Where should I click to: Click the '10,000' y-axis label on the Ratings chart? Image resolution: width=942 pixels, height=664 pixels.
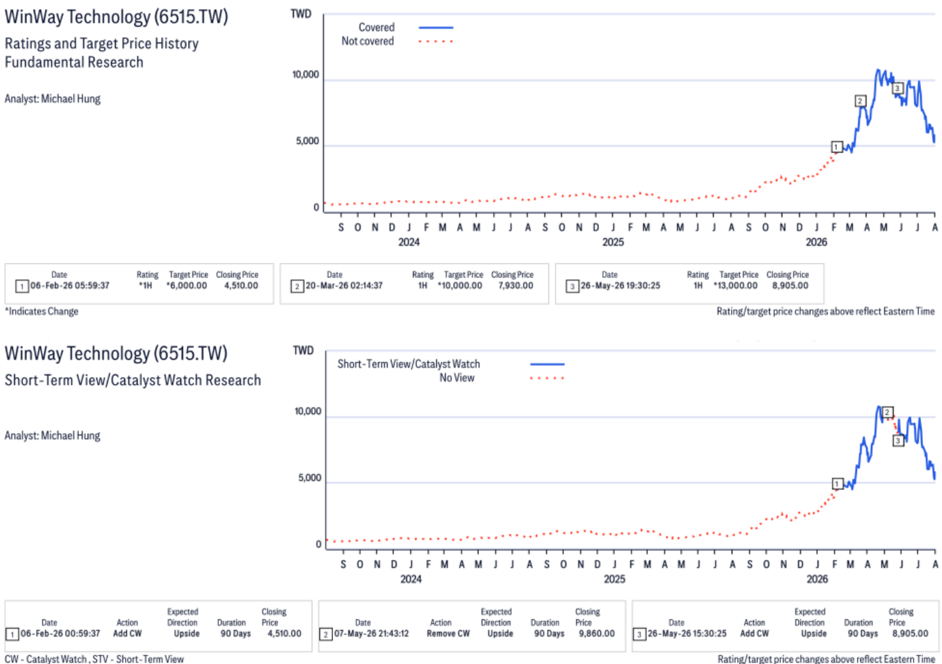point(306,75)
